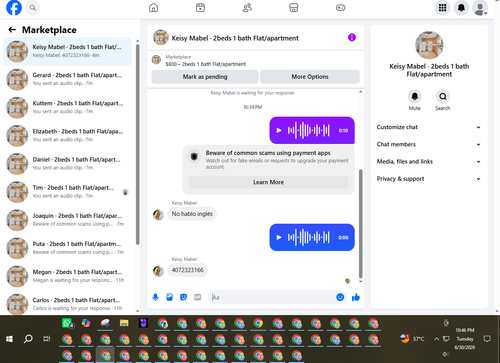Open Keisy Mabel conversation in list

(x=68, y=51)
